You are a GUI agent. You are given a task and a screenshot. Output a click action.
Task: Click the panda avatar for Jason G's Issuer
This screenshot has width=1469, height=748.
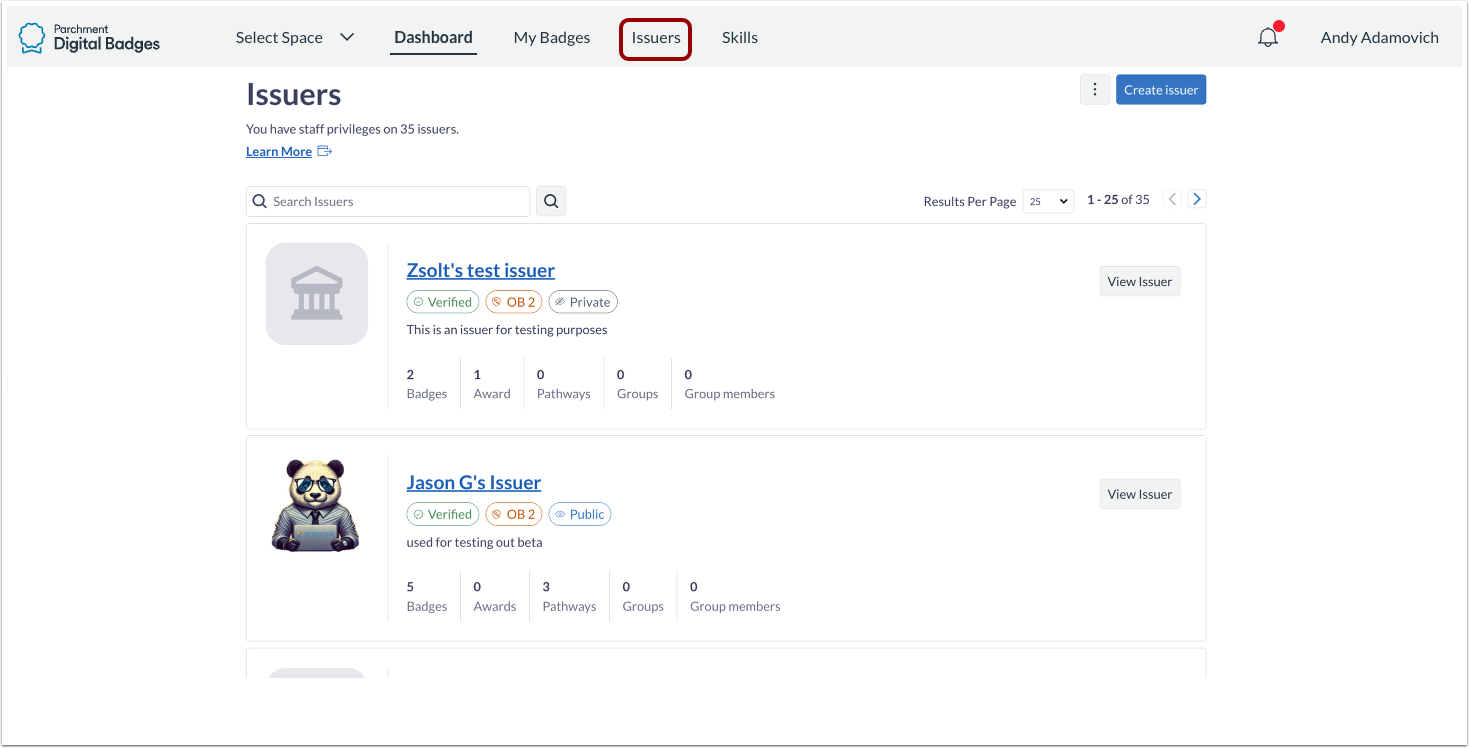pyautogui.click(x=316, y=505)
